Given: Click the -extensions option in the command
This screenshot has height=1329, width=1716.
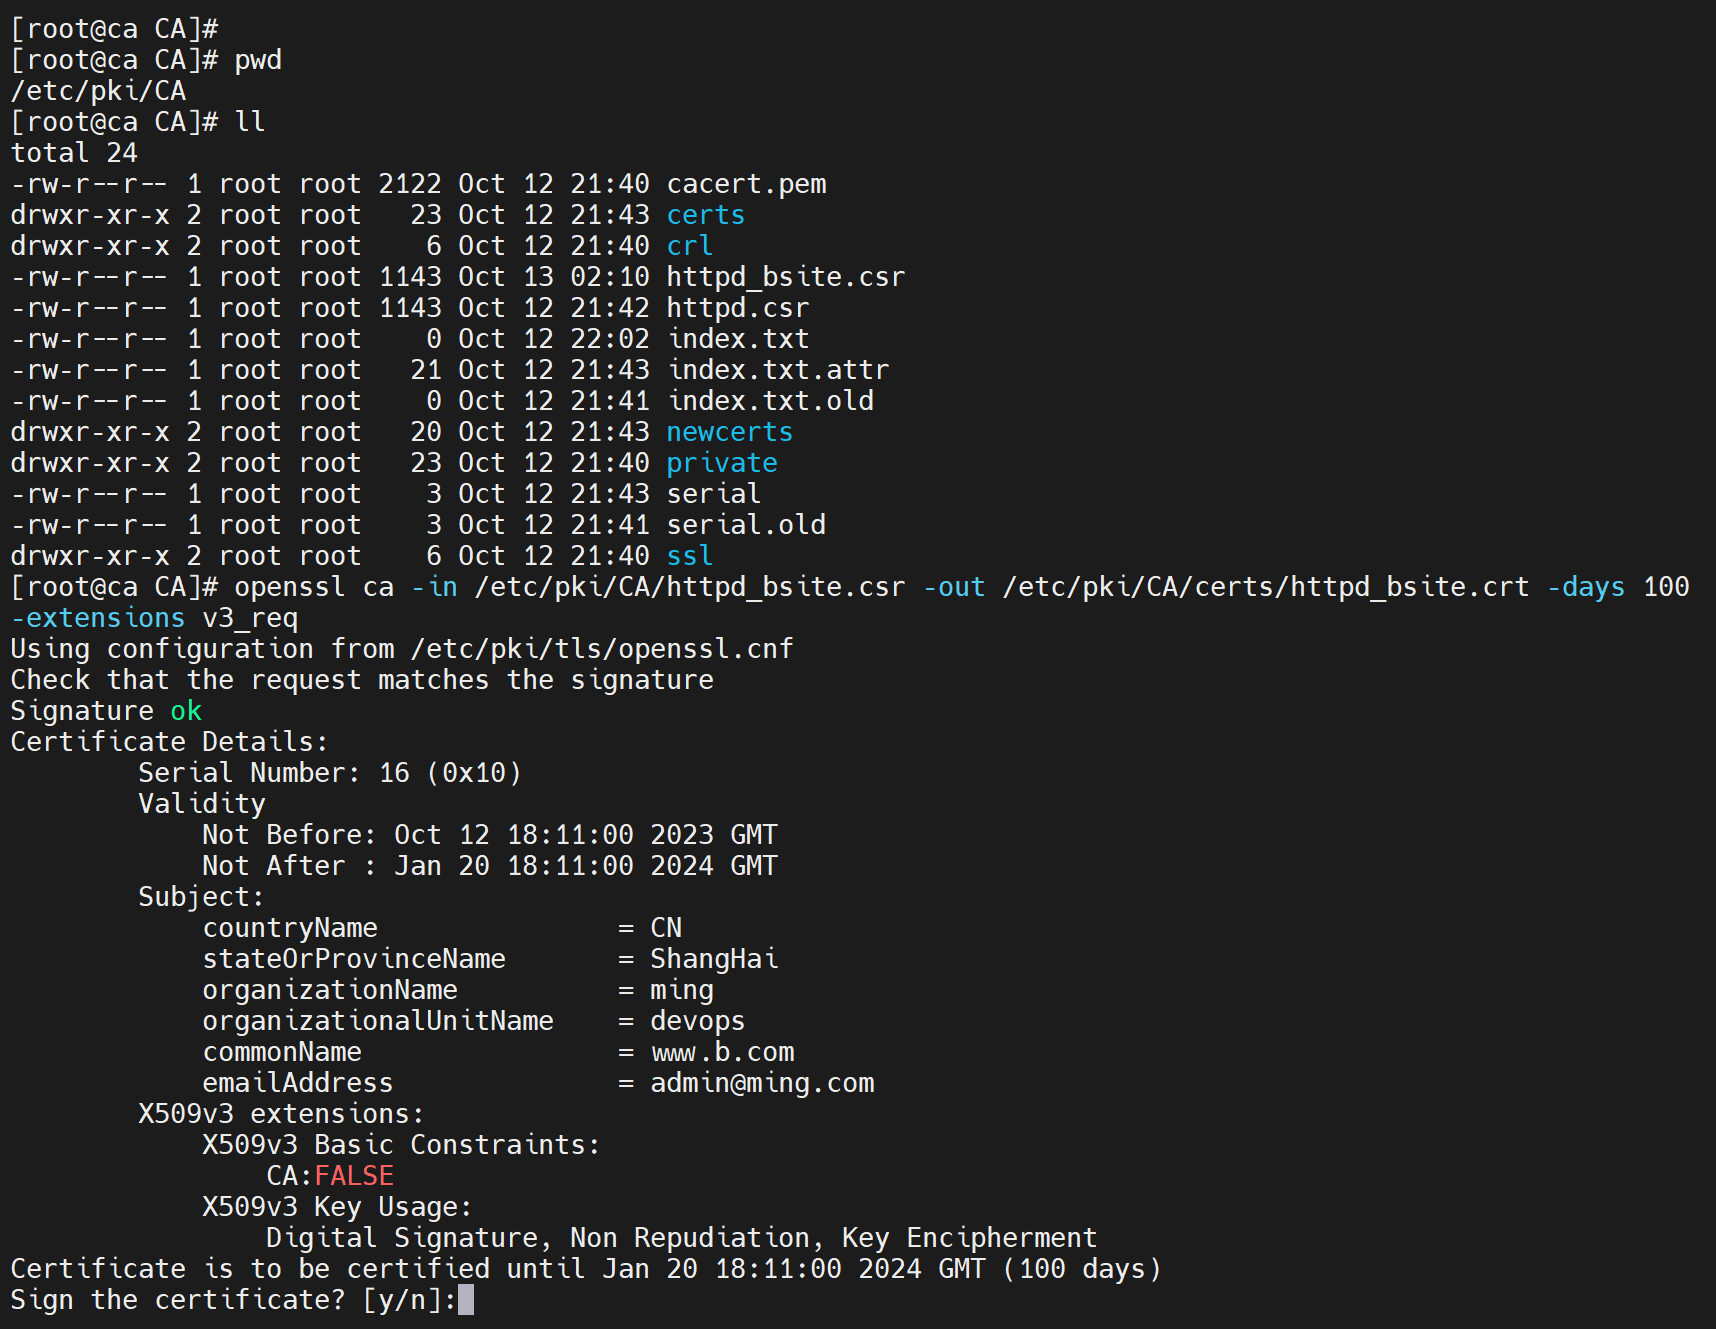Looking at the screenshot, I should coord(98,618).
